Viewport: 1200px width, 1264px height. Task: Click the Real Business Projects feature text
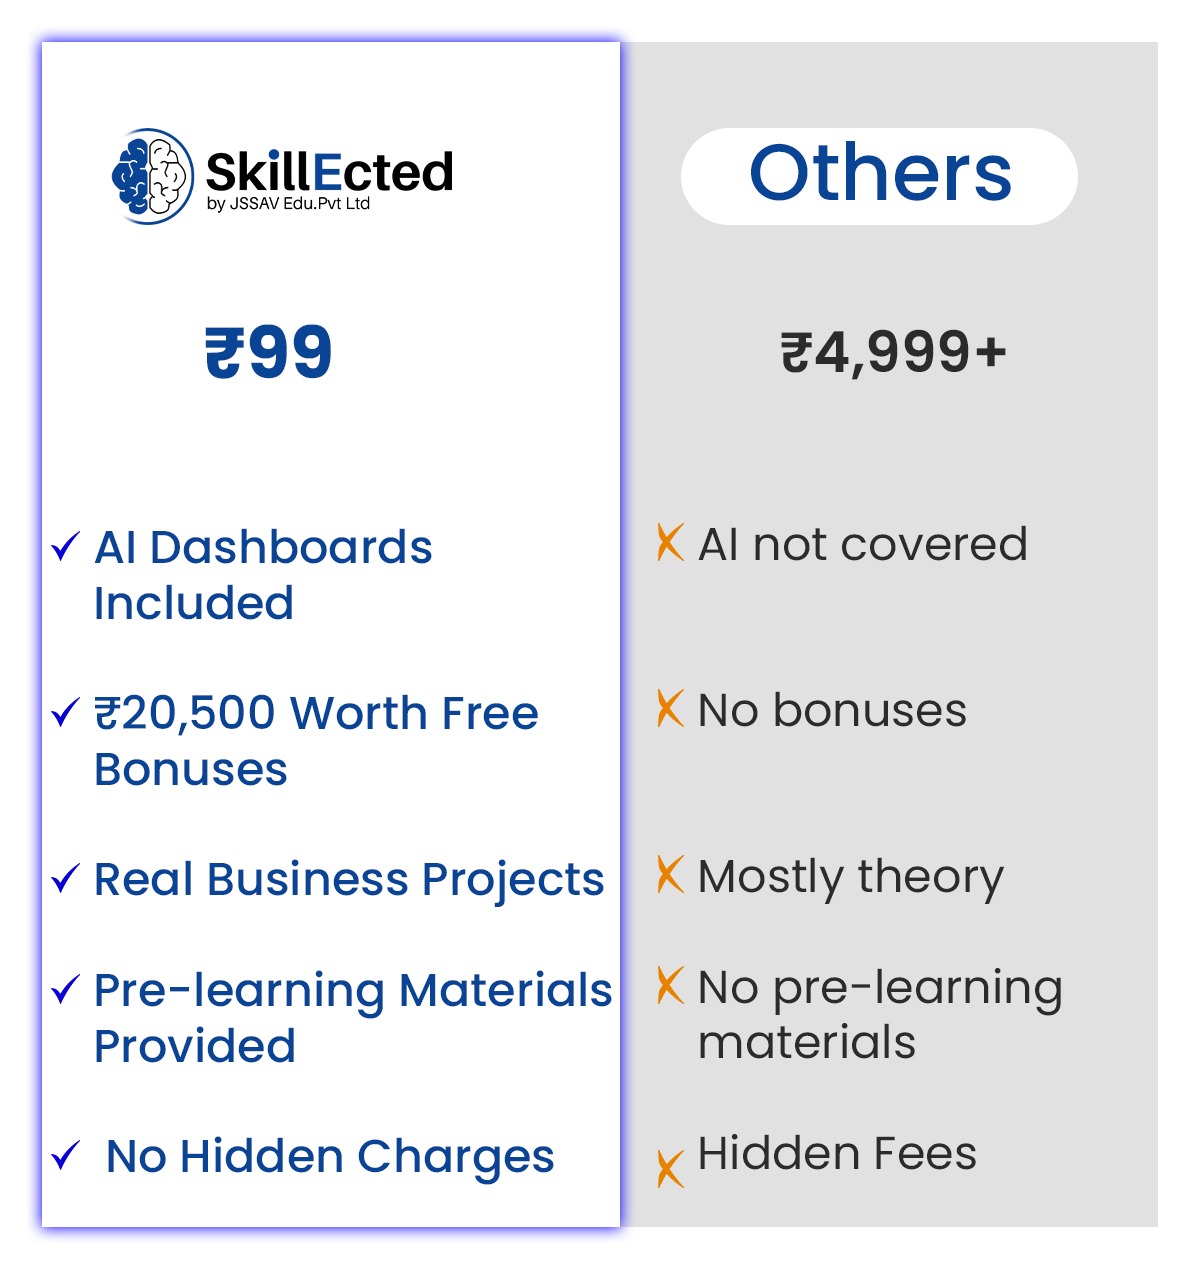[x=349, y=879]
